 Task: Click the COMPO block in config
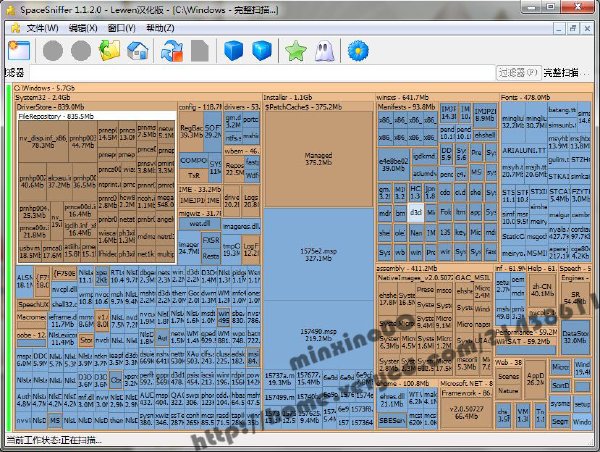[194, 160]
